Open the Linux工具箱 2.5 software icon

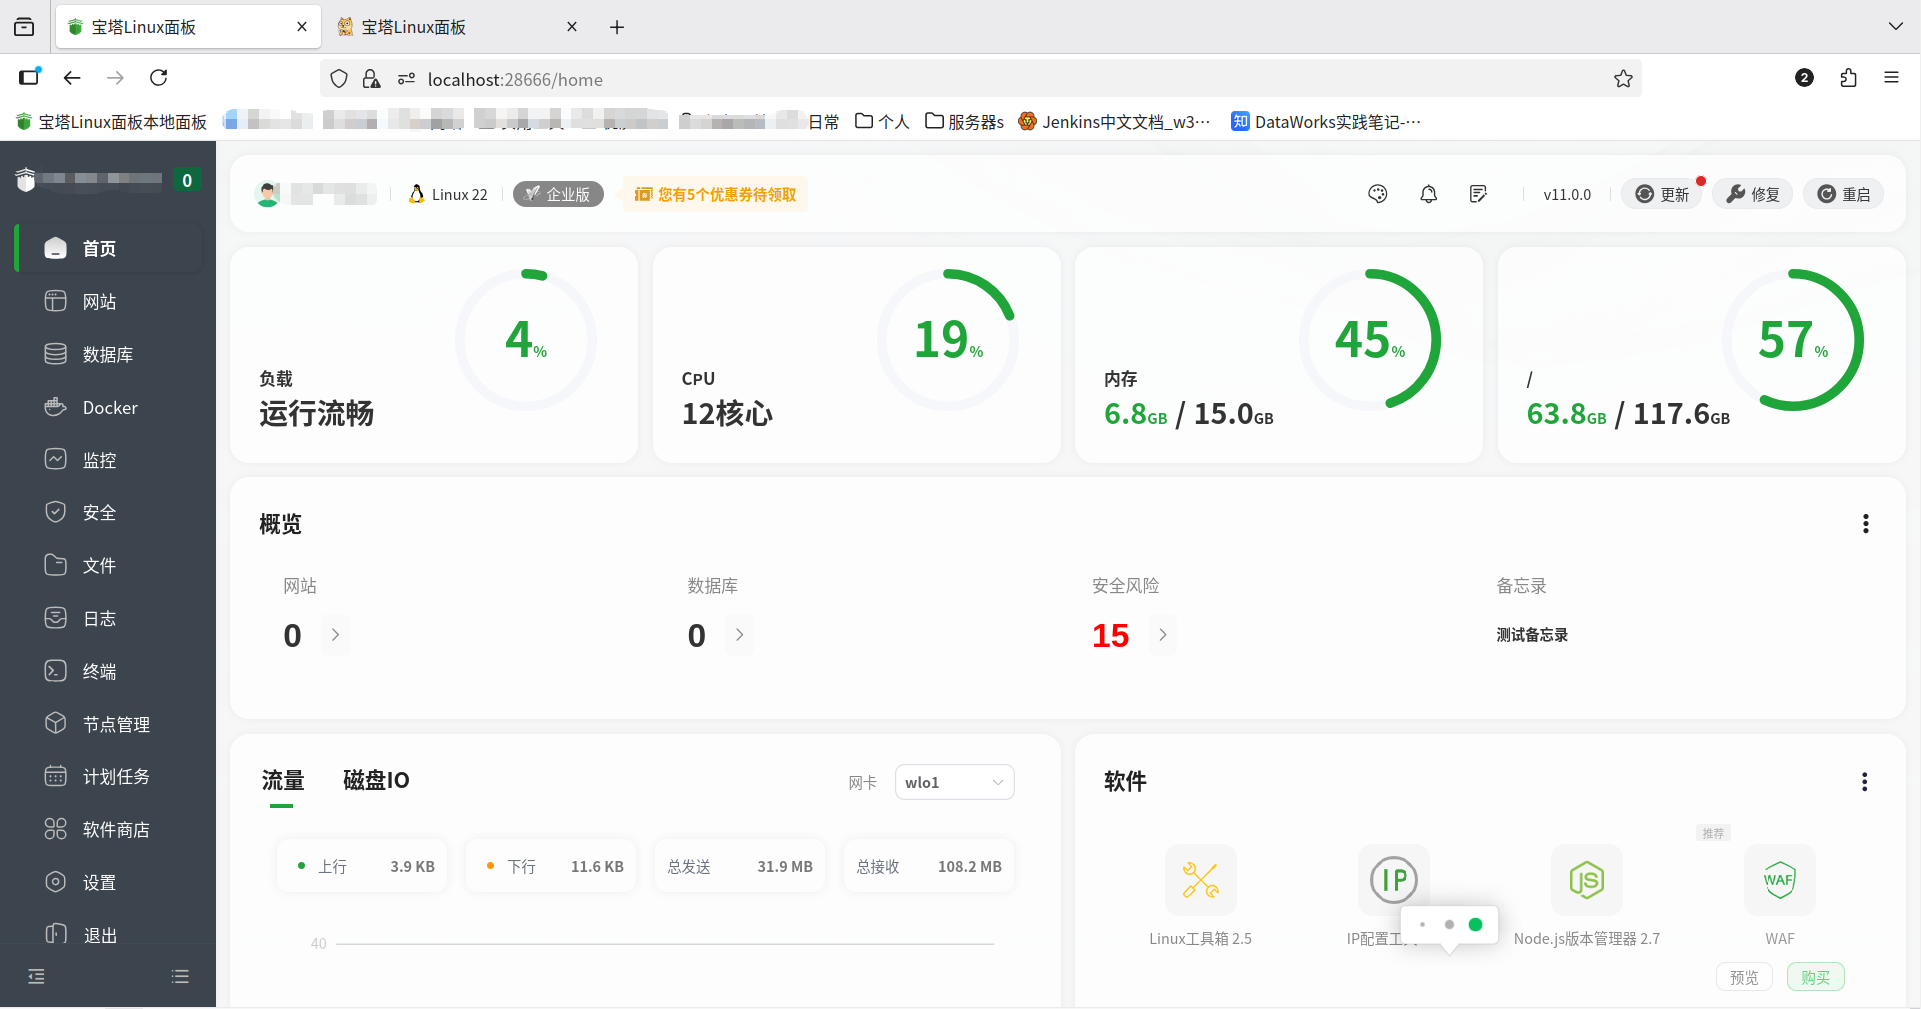[1200, 880]
